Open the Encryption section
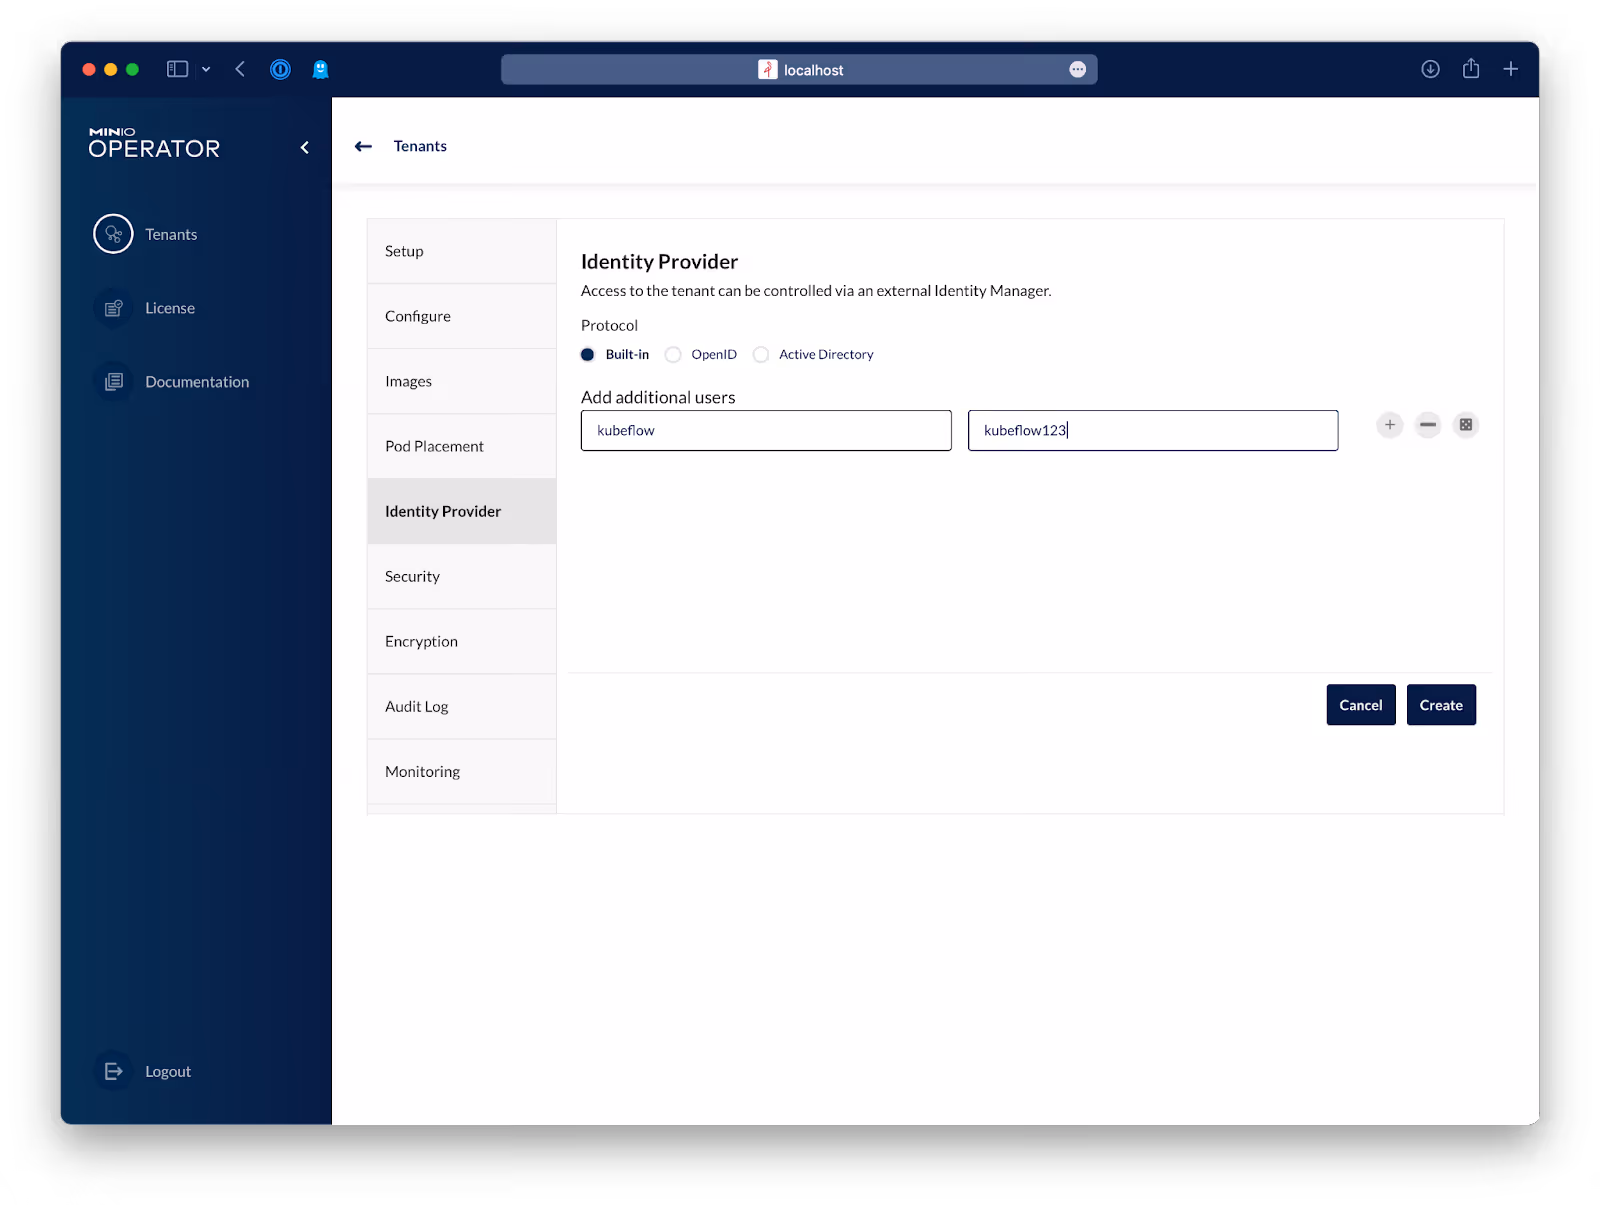This screenshot has height=1205, width=1600. (x=462, y=641)
